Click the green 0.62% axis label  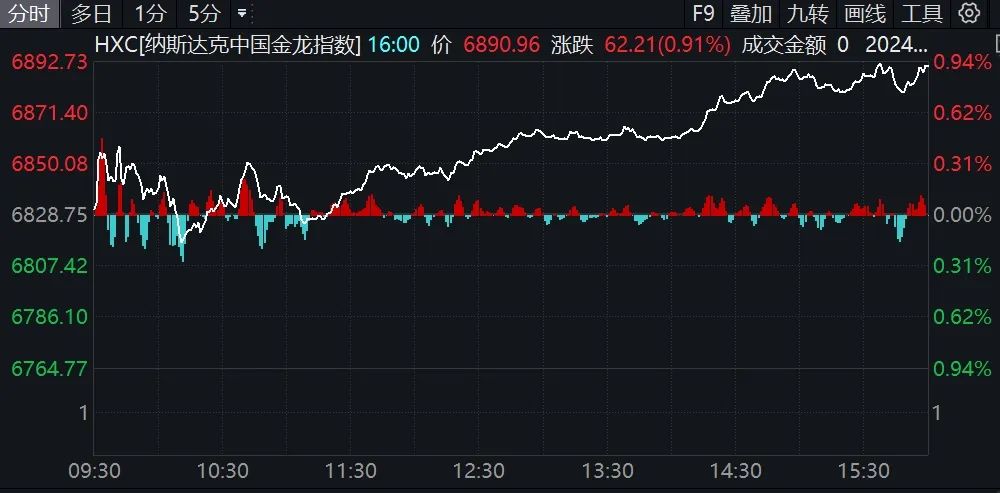coord(962,317)
